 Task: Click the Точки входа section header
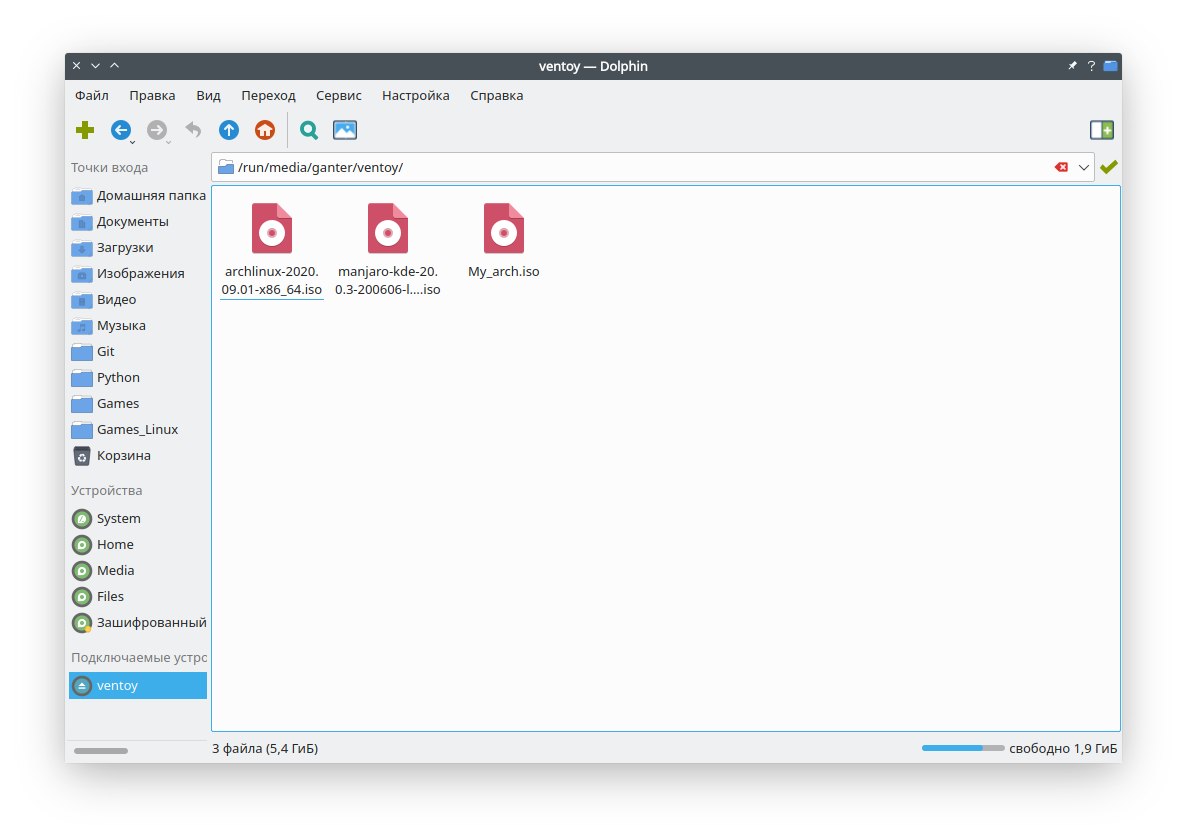pos(110,167)
